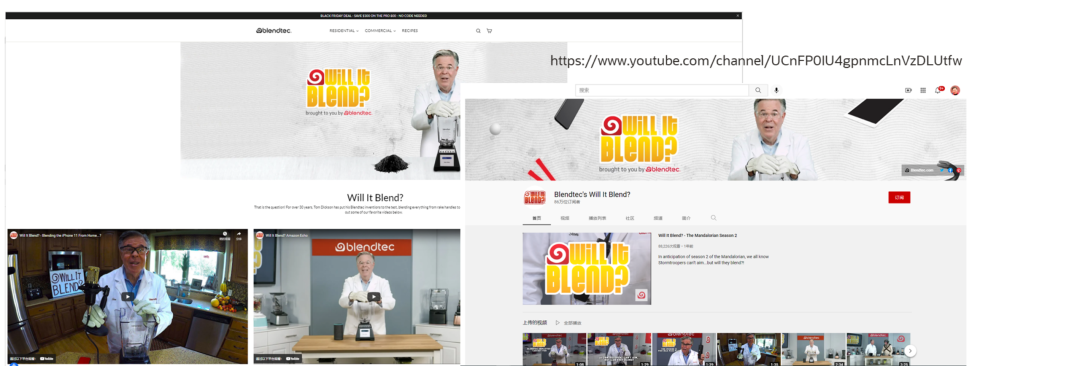Select the fourth channel tab (Community)
This screenshot has width=1080, height=366.
[630, 218]
